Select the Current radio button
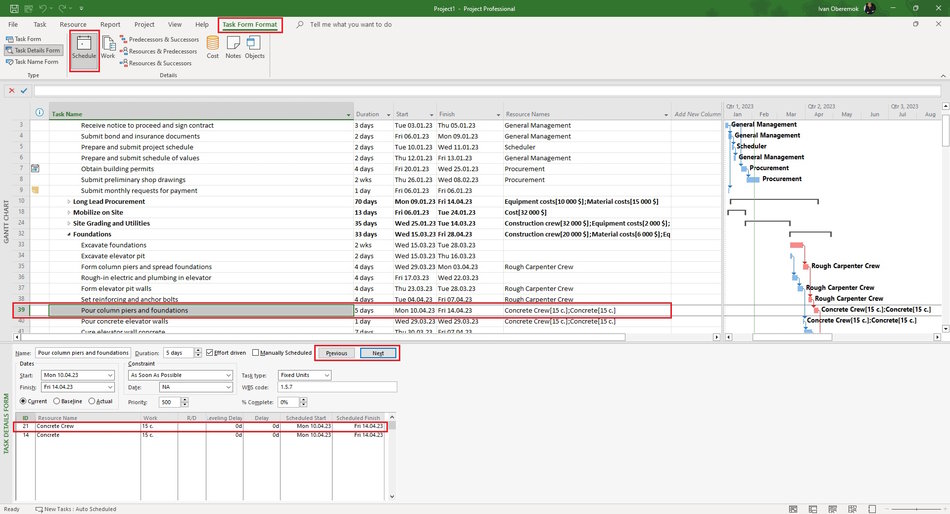950x514 pixels. click(x=23, y=401)
